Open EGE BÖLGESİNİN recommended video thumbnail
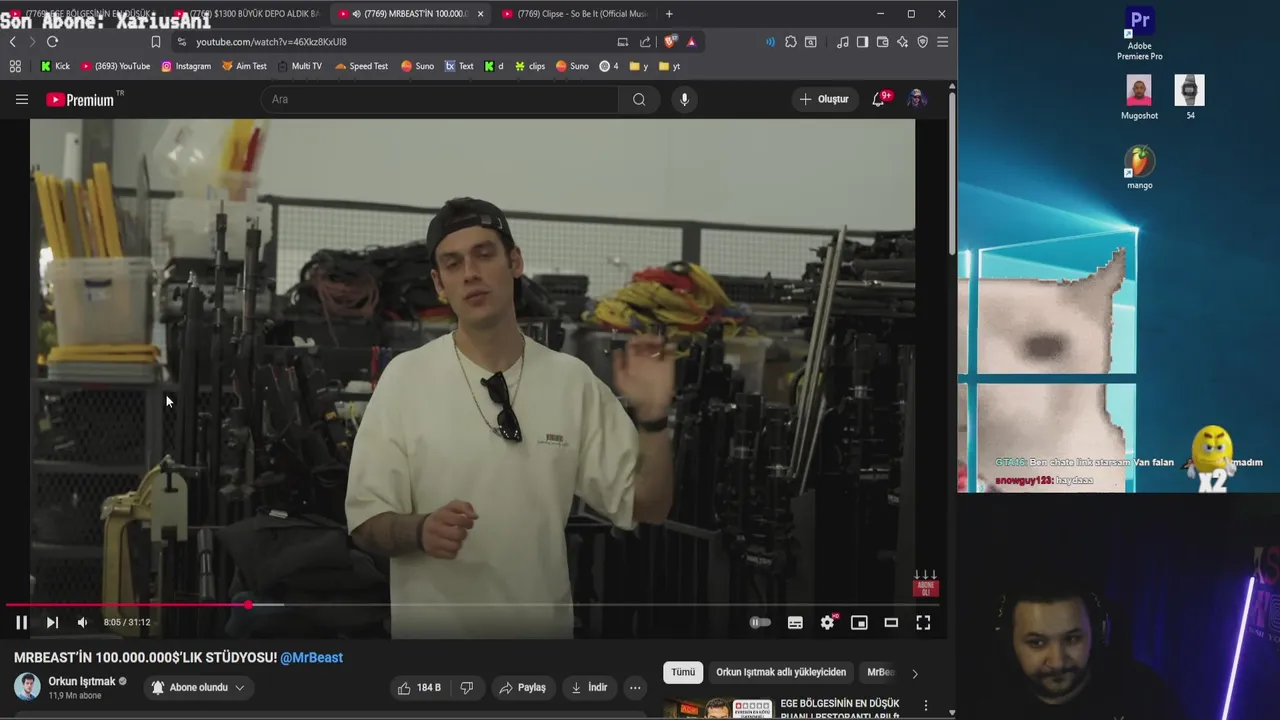The image size is (1280, 720). (x=718, y=709)
